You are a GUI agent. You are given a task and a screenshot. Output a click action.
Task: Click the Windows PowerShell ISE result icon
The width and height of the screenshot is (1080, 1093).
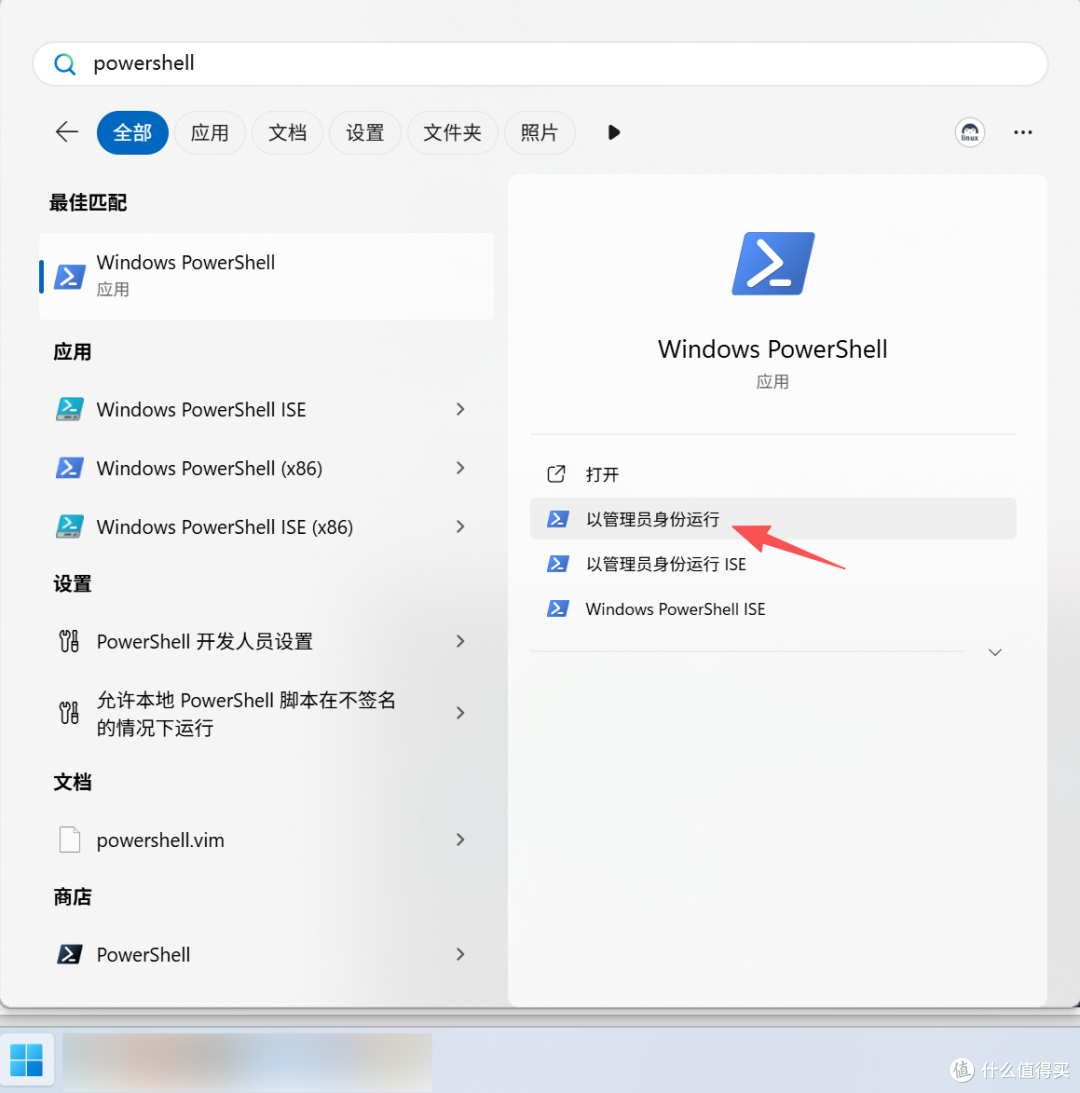(x=70, y=409)
